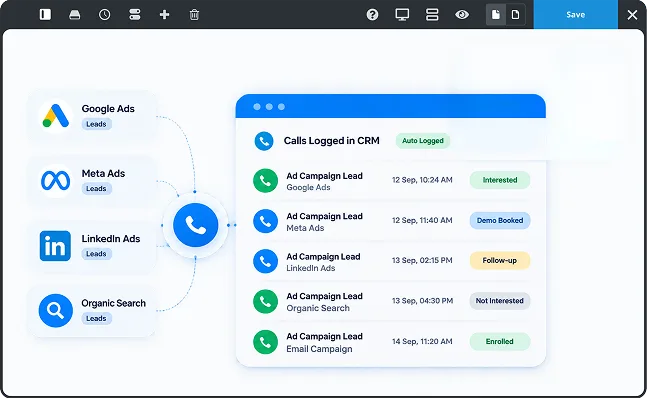Viewport: 647px width, 400px height.
Task: Click the LinkedIn logo icon
Action: pyautogui.click(x=55, y=246)
